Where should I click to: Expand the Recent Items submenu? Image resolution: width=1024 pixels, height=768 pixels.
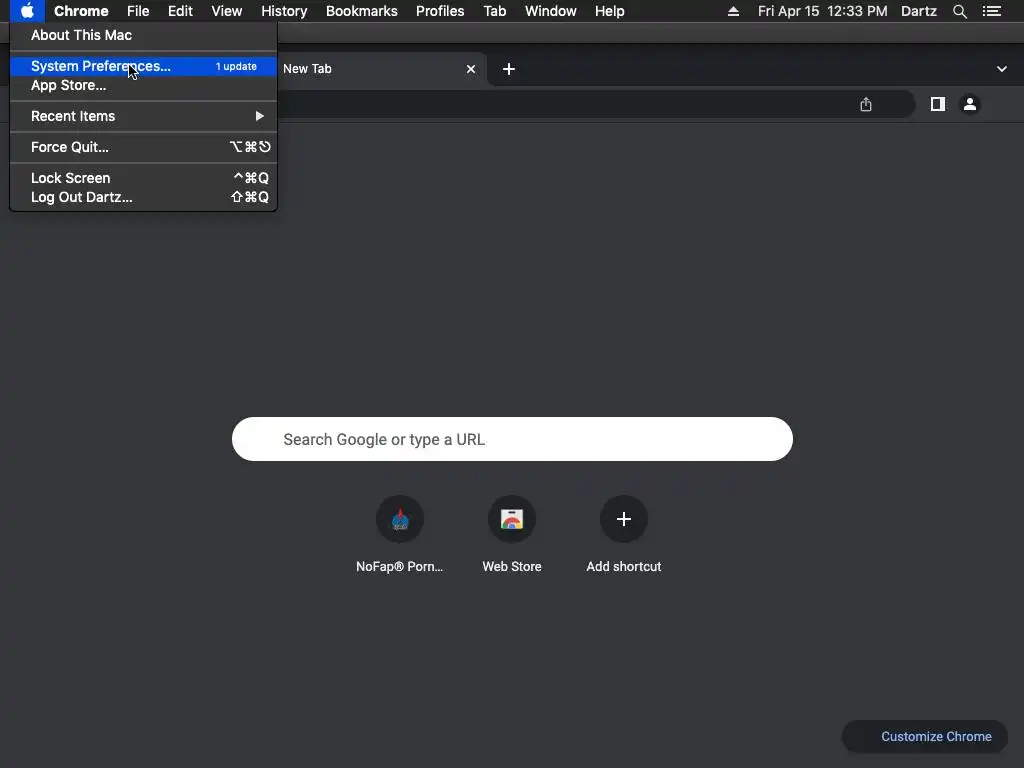[143, 116]
